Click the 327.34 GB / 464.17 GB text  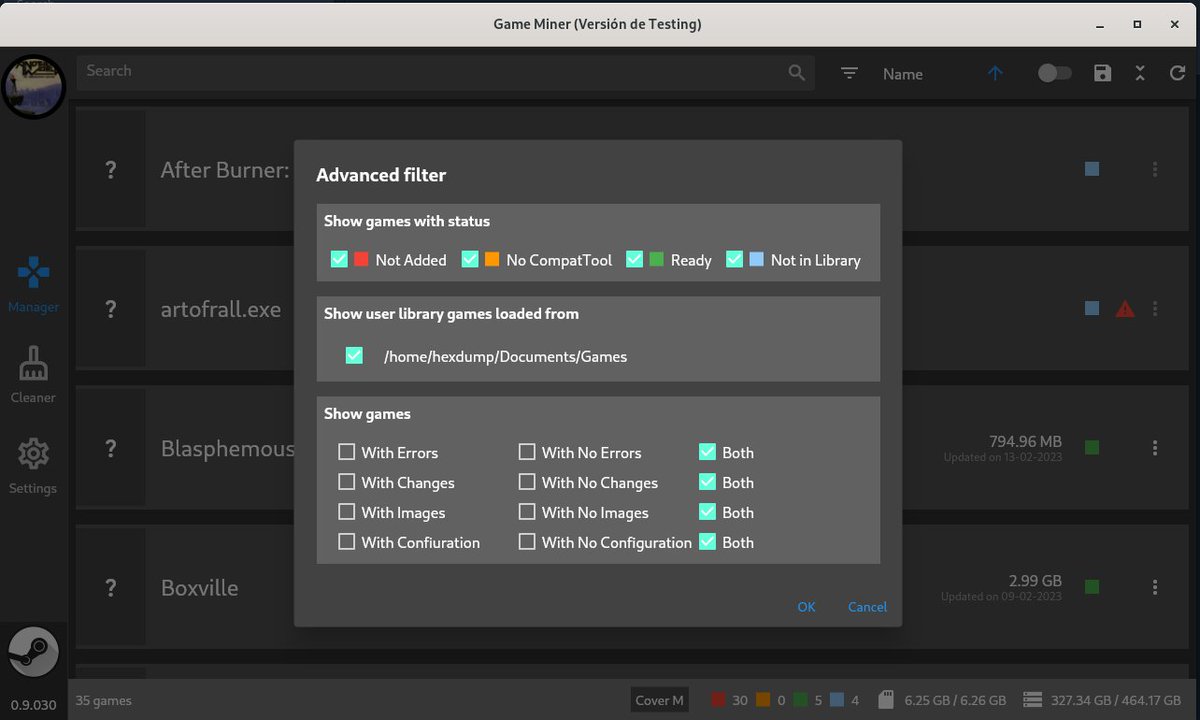tap(1116, 700)
